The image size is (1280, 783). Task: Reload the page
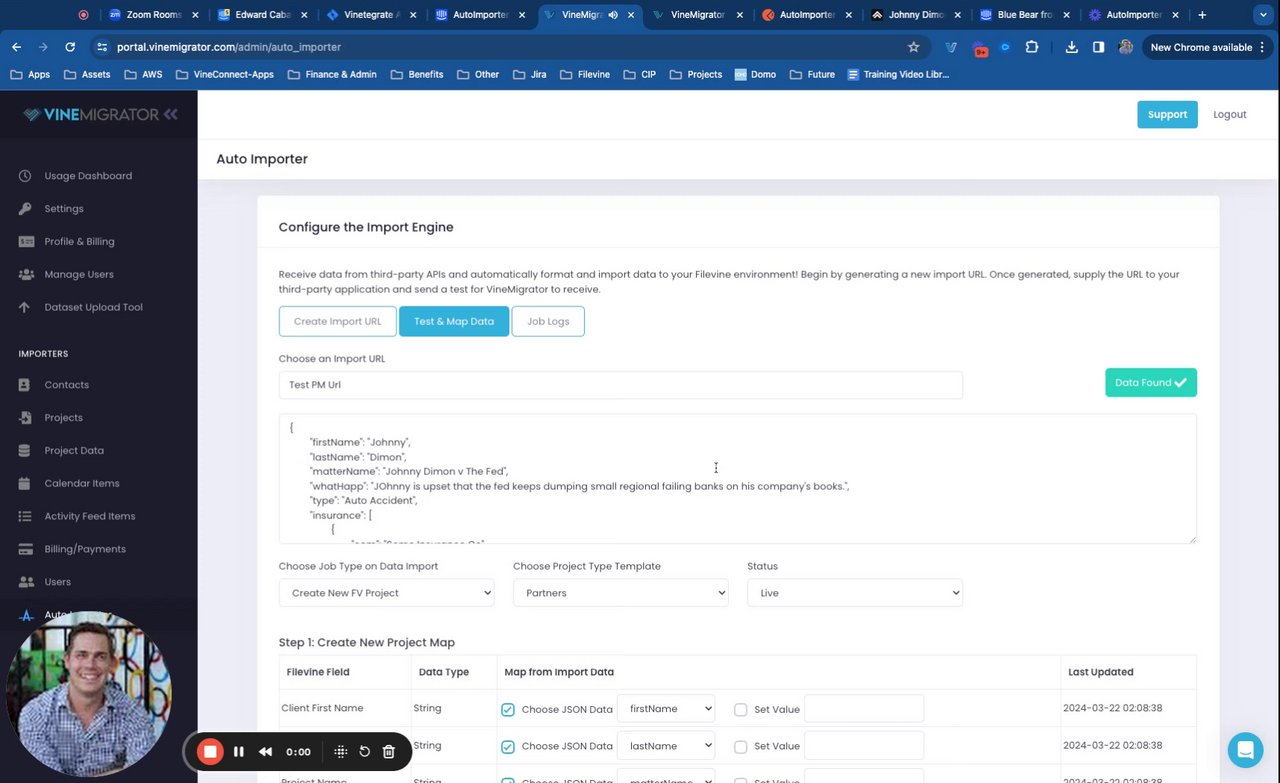(x=70, y=47)
